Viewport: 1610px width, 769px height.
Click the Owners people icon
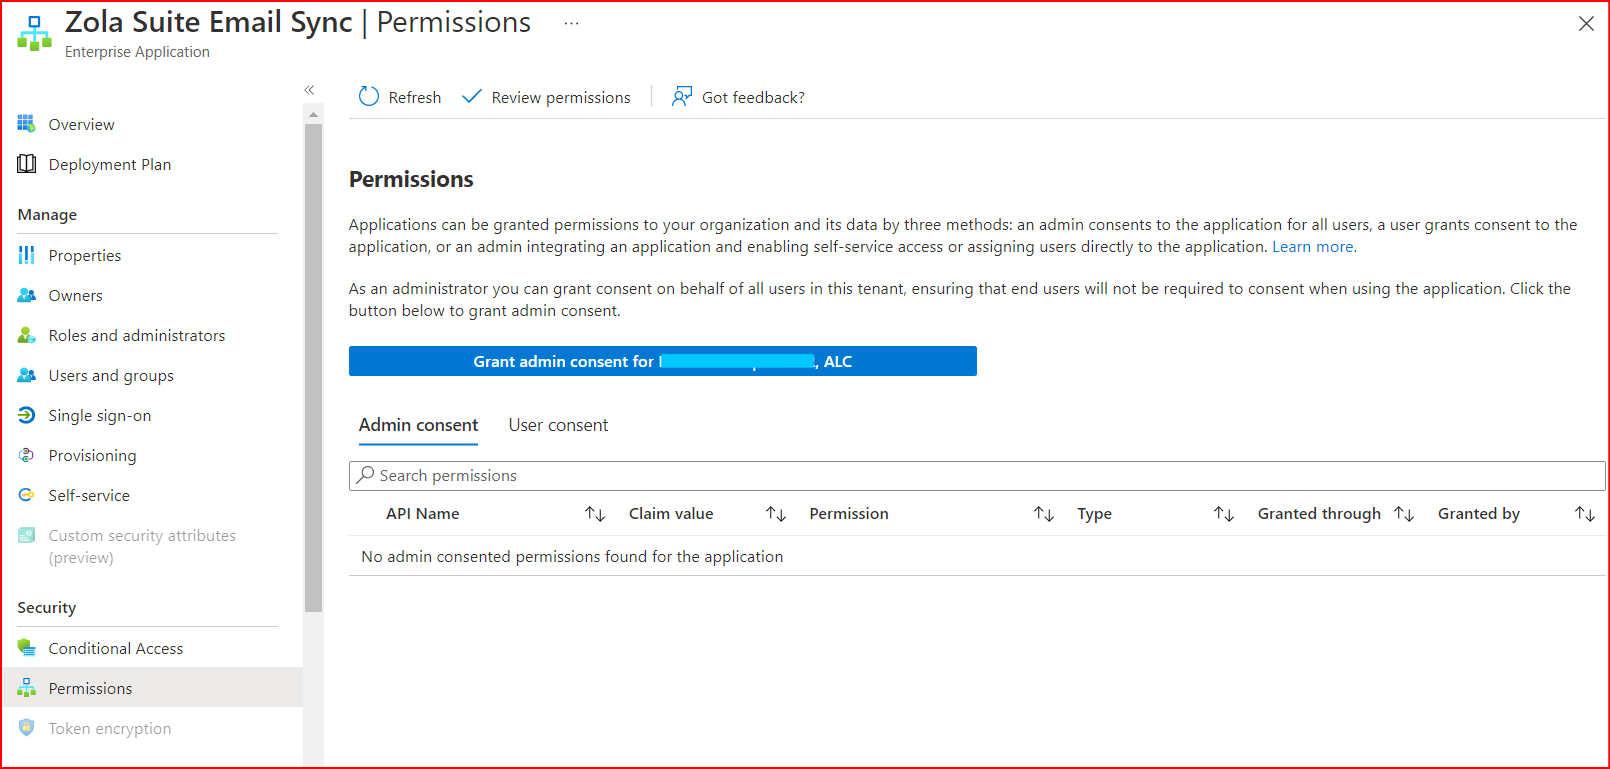[x=26, y=295]
